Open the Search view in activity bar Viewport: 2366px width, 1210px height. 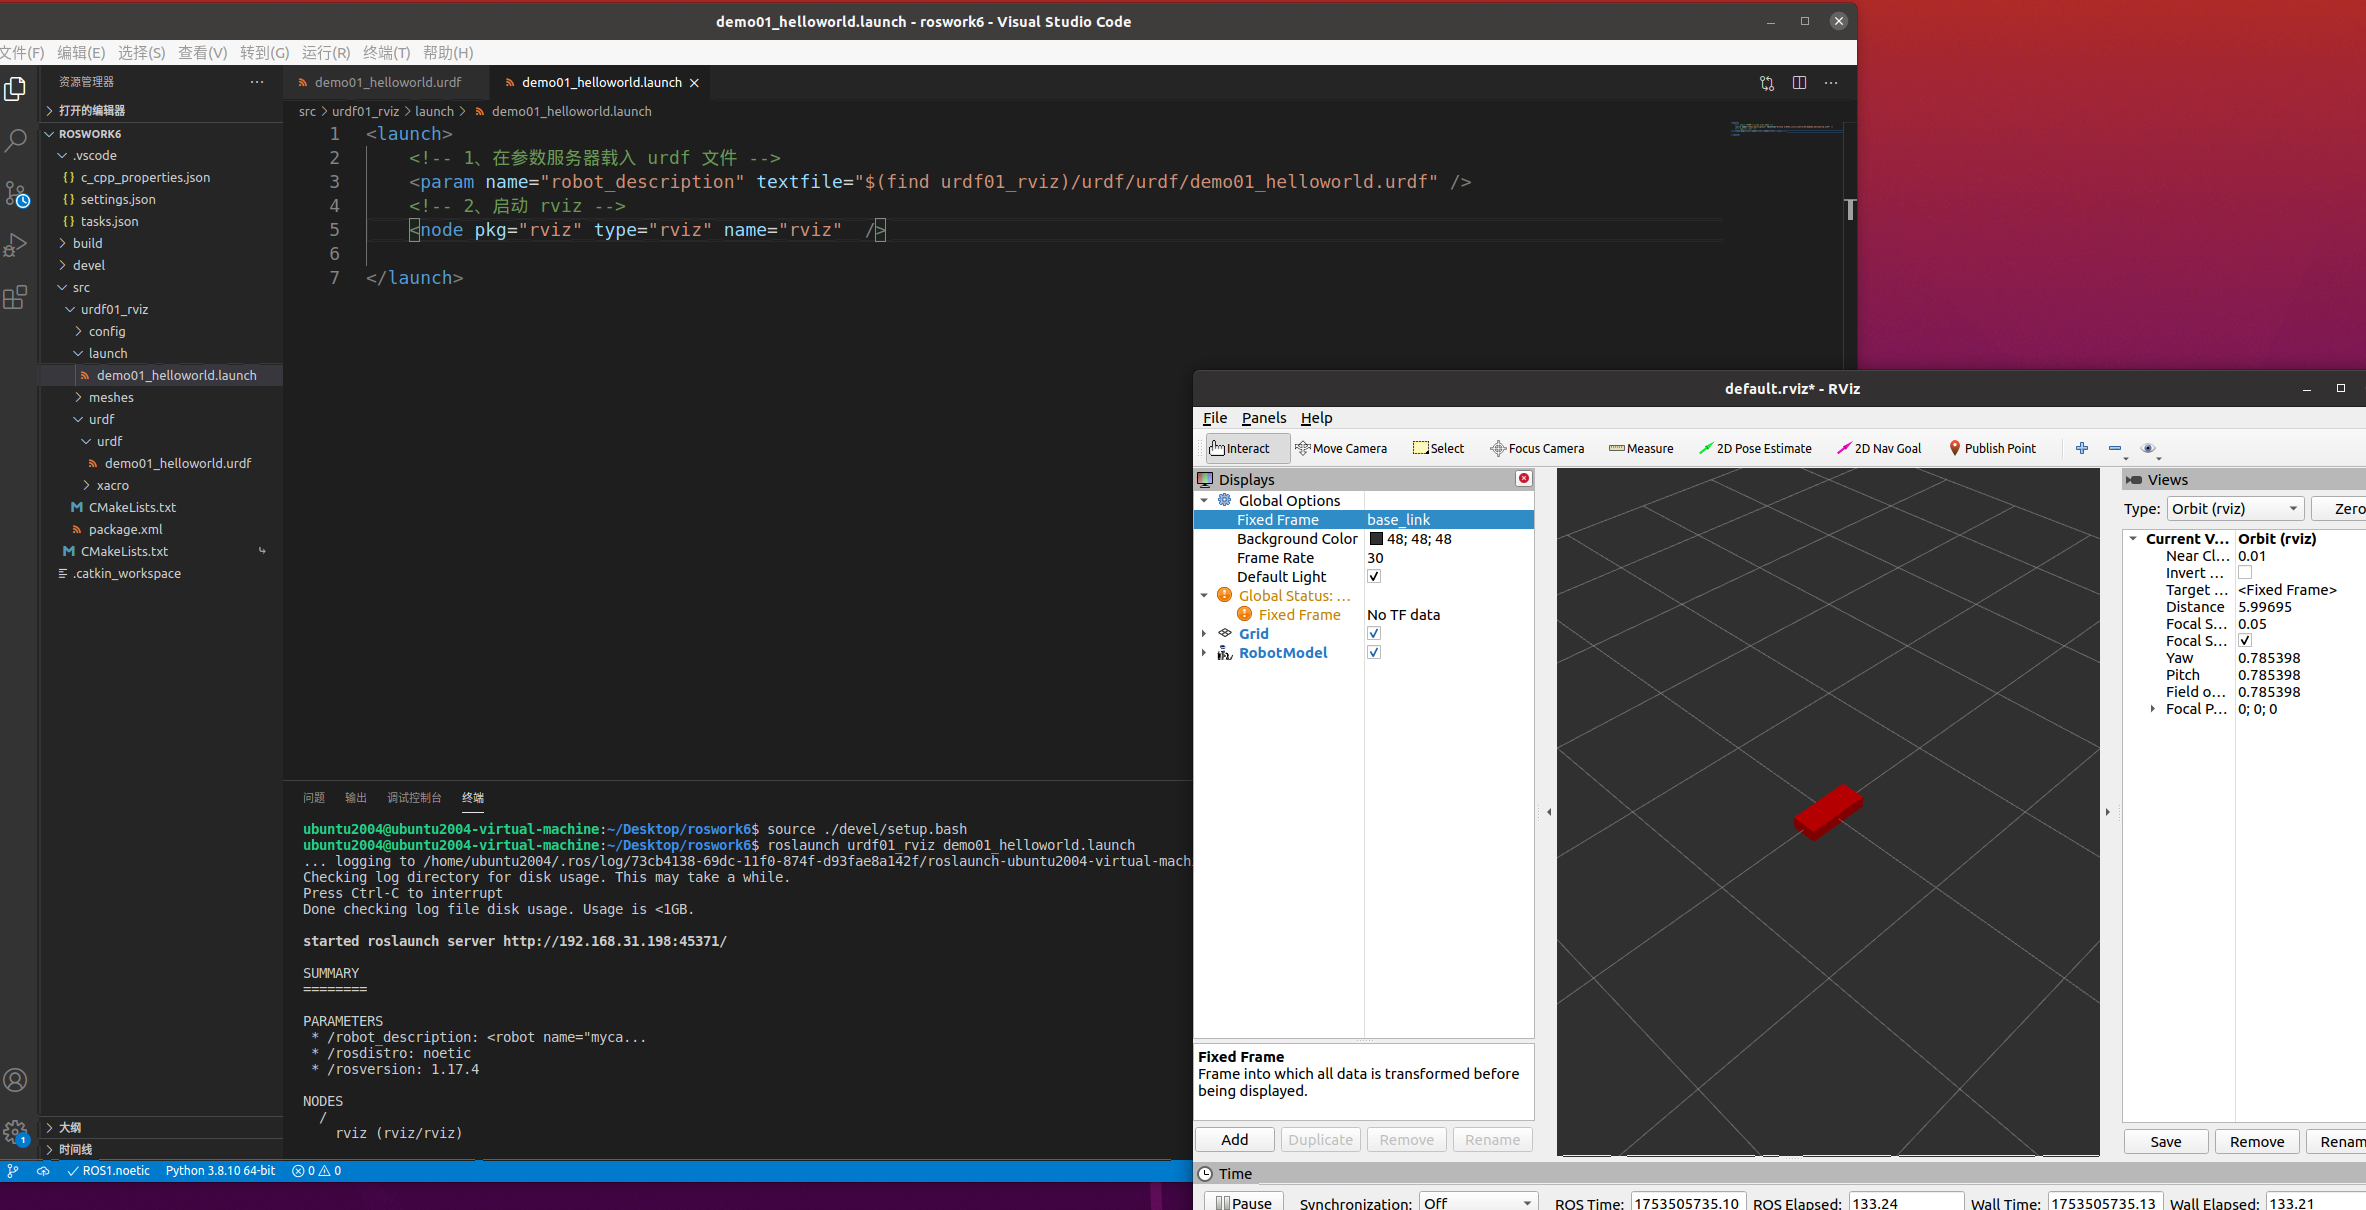[x=16, y=141]
